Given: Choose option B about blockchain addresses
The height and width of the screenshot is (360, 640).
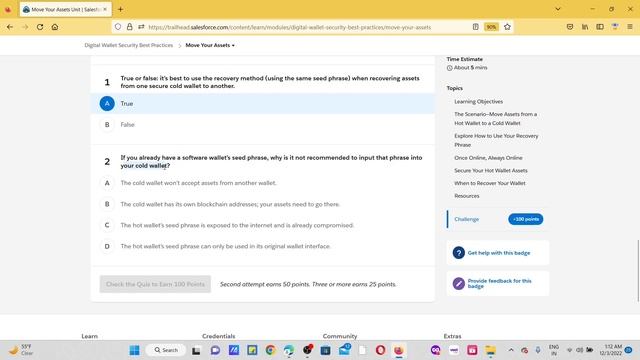Looking at the screenshot, I should point(263,204).
